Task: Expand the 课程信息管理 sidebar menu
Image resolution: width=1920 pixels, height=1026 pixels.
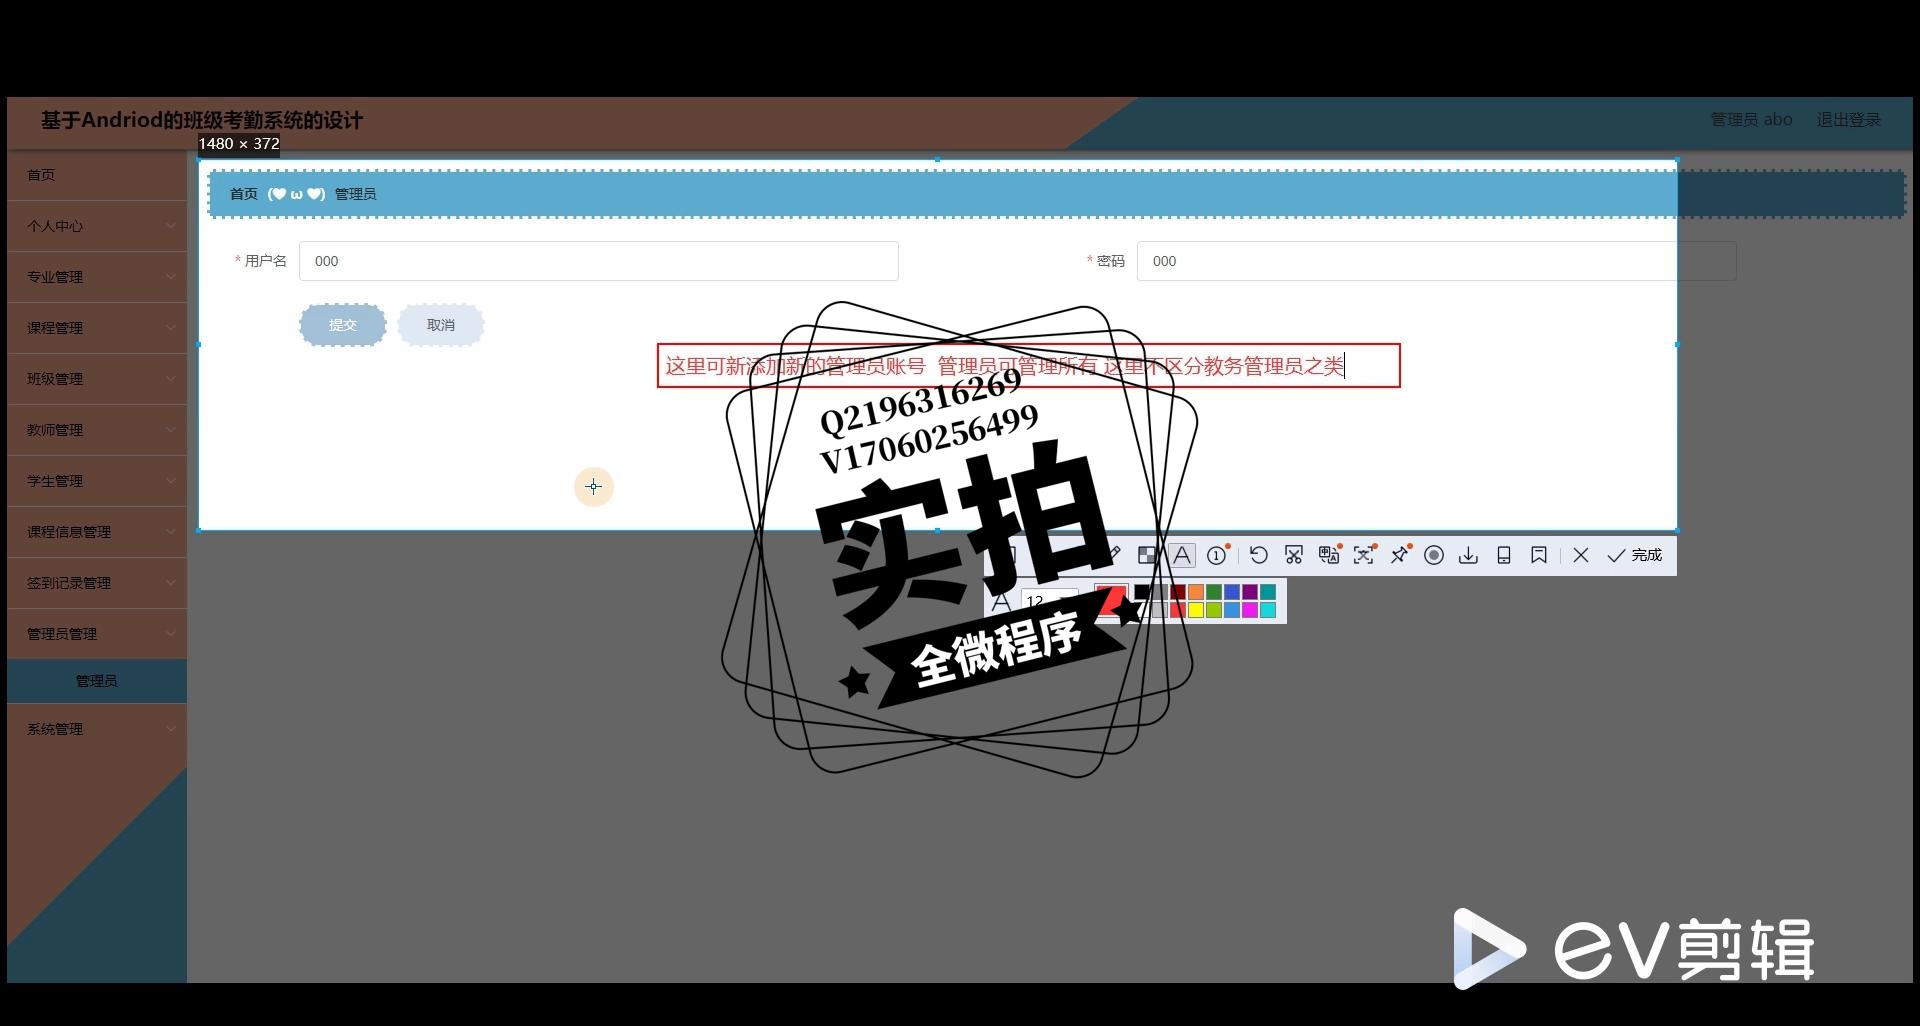Action: (x=97, y=532)
